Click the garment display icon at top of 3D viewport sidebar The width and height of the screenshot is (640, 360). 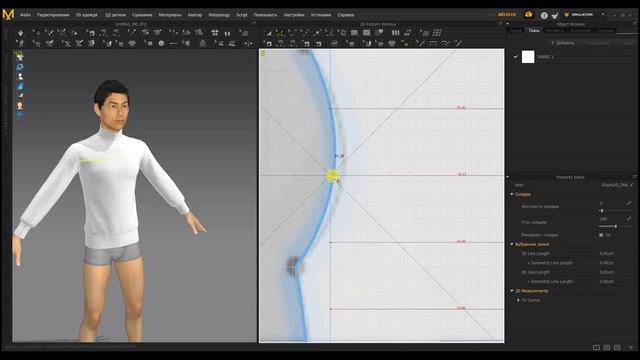pyautogui.click(x=20, y=57)
